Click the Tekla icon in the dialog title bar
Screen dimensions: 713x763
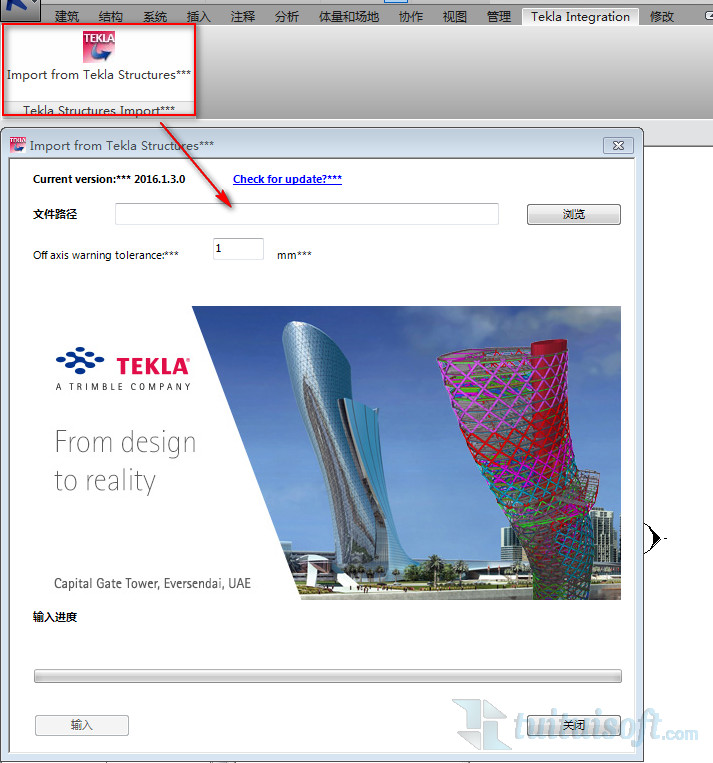(18, 145)
